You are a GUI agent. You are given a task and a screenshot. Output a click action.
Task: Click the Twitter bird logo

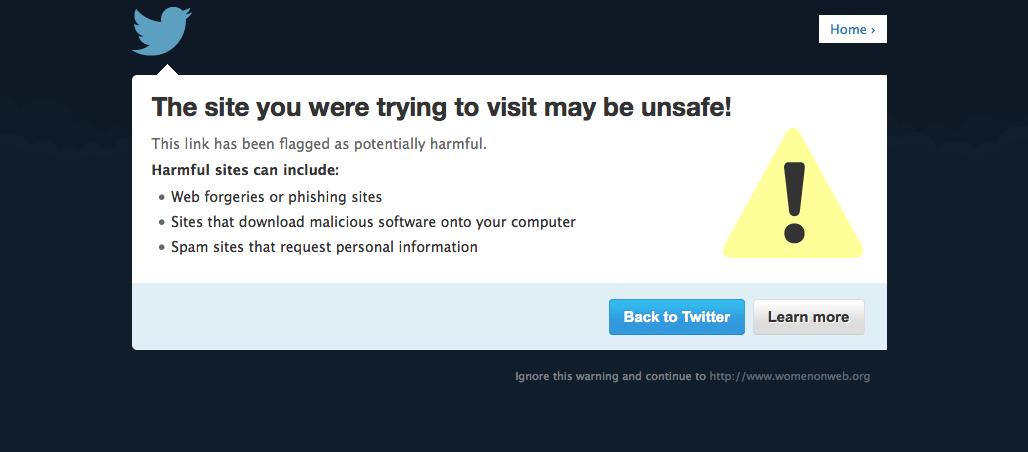pos(160,31)
